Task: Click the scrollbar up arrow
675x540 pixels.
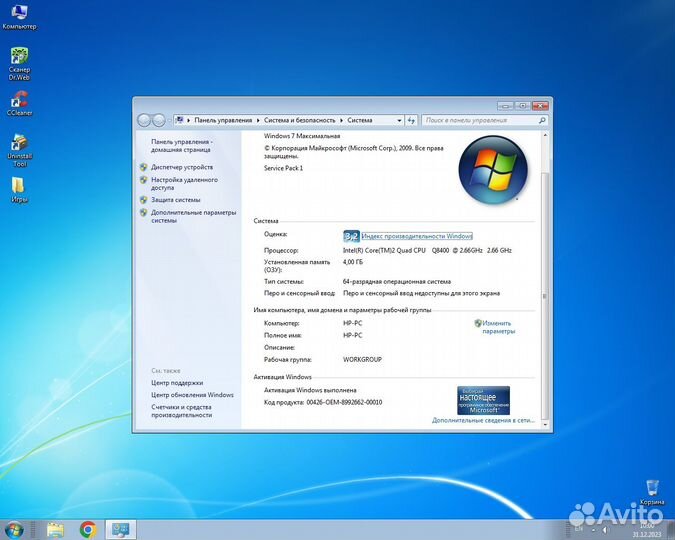Action: 545,136
